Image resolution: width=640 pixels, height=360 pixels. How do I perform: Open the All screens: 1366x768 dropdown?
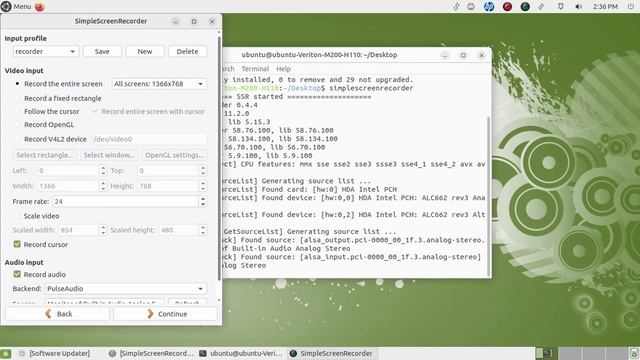(159, 84)
